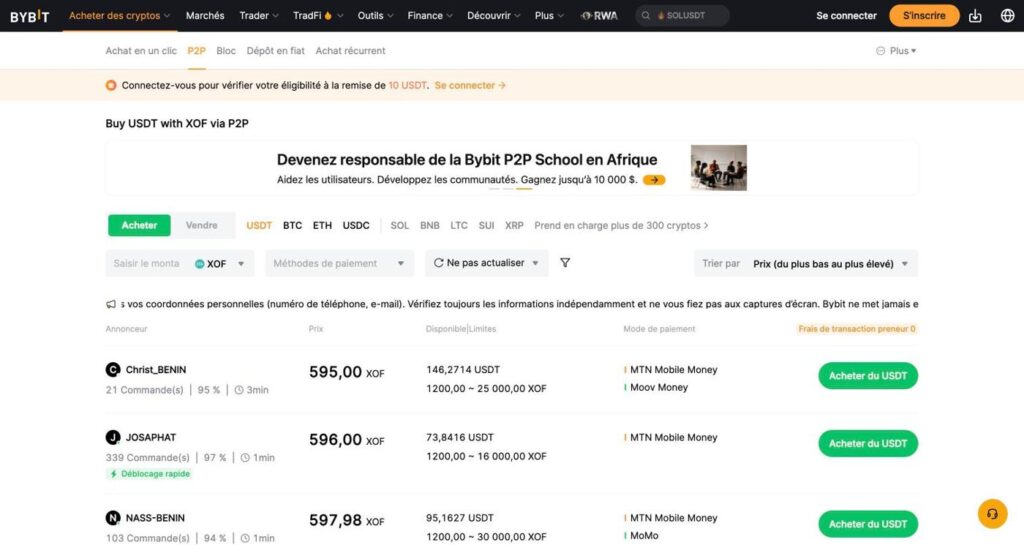Image resolution: width=1024 pixels, height=545 pixels.
Task: Switch to the Vendre toggle
Action: pos(201,225)
